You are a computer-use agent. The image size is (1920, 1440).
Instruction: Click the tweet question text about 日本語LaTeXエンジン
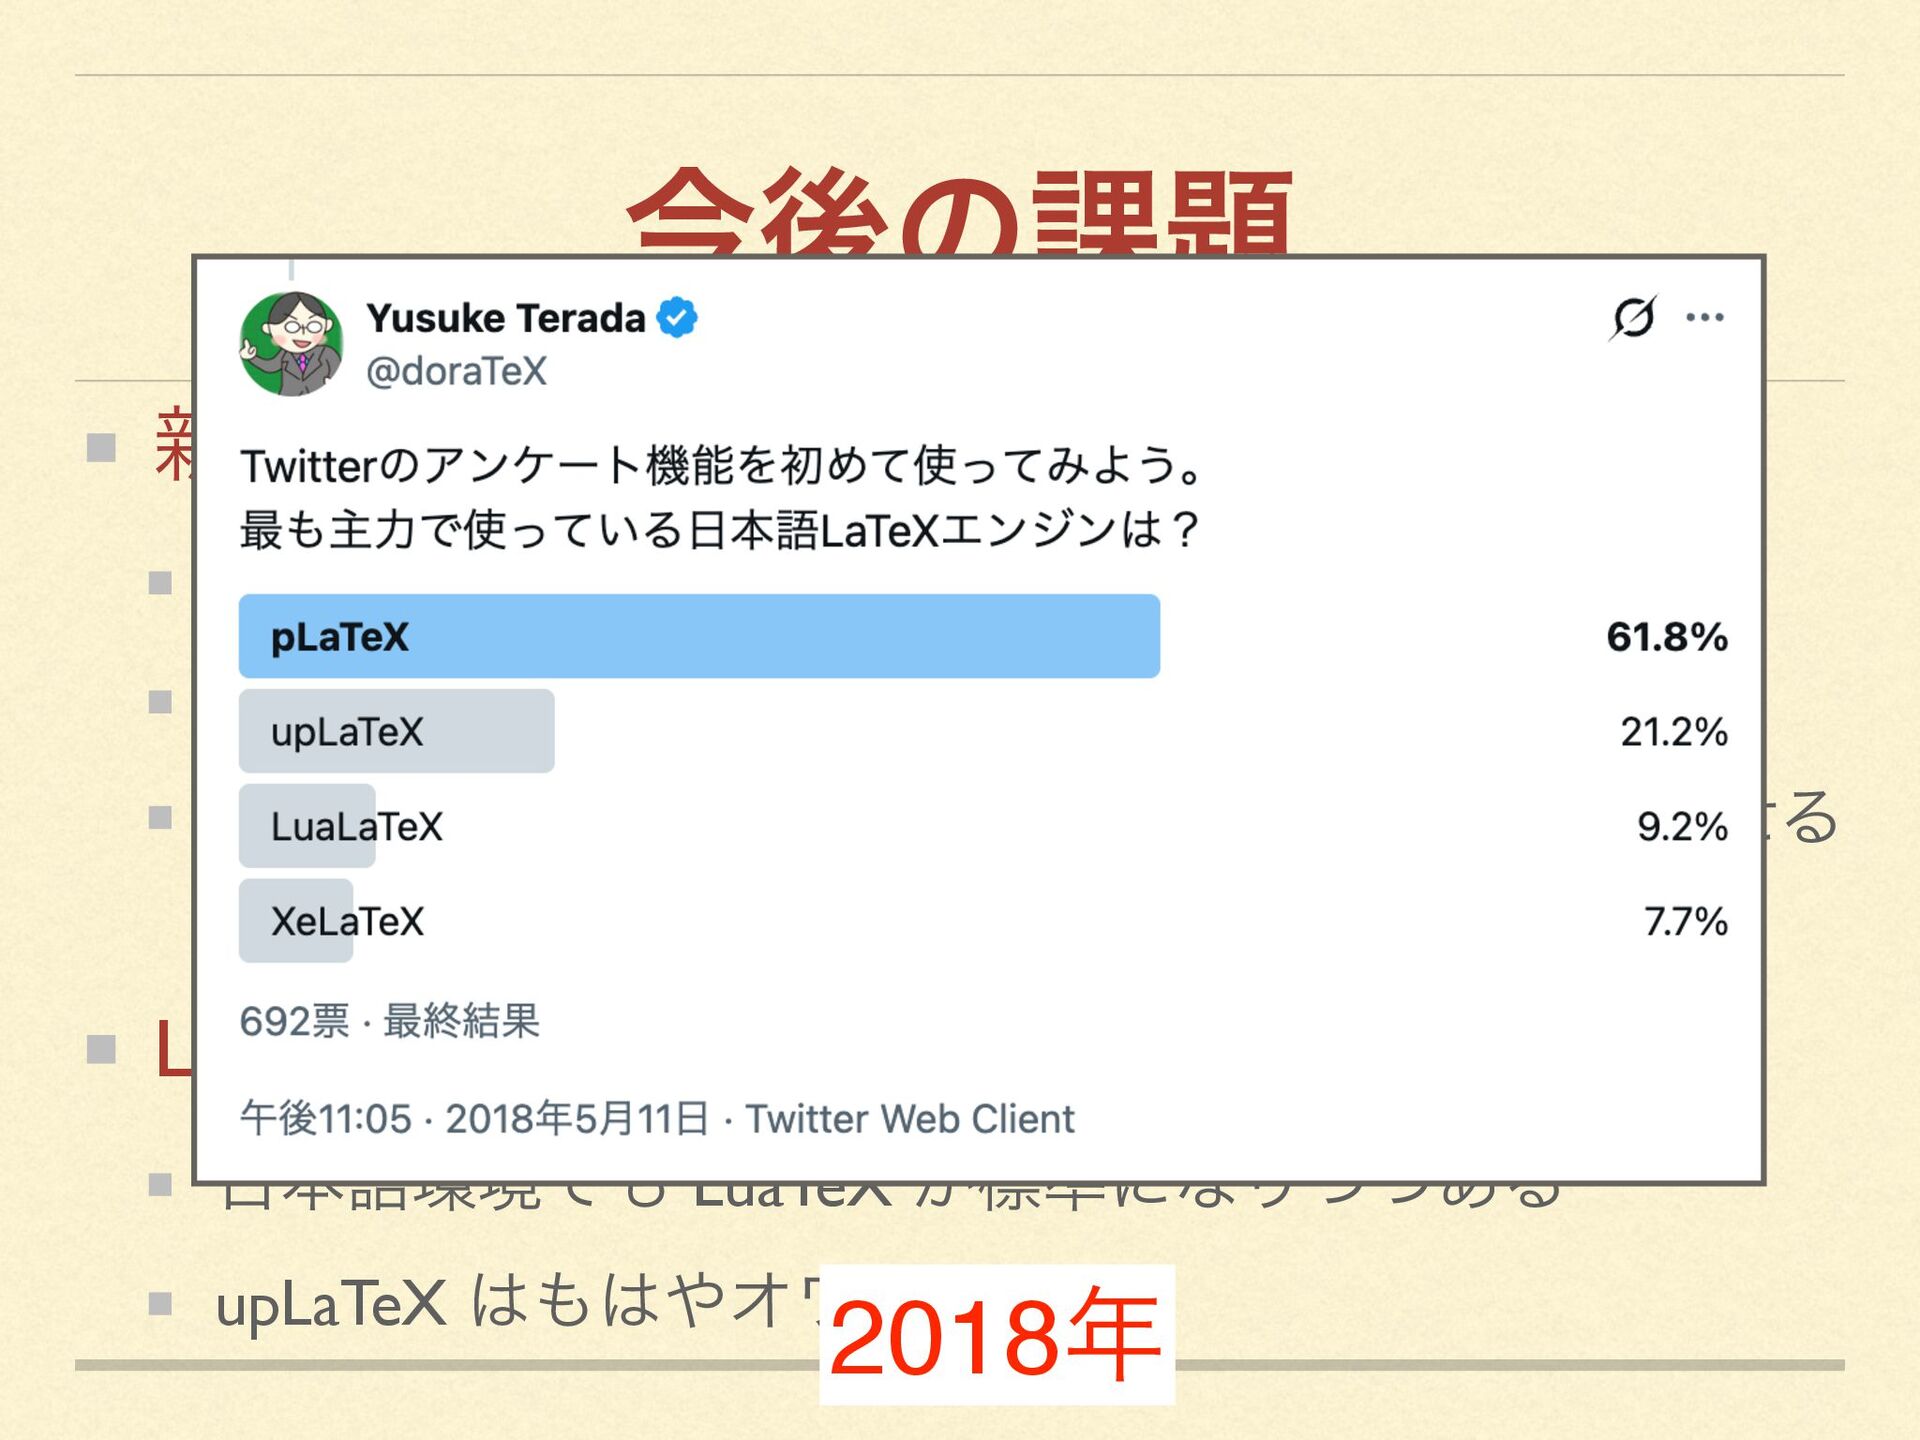718,530
